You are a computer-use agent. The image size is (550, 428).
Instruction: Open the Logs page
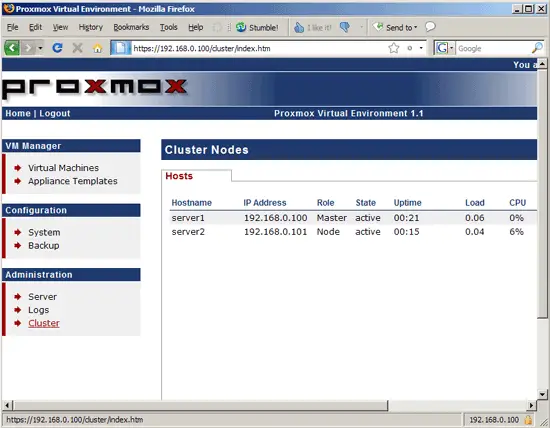click(x=39, y=310)
